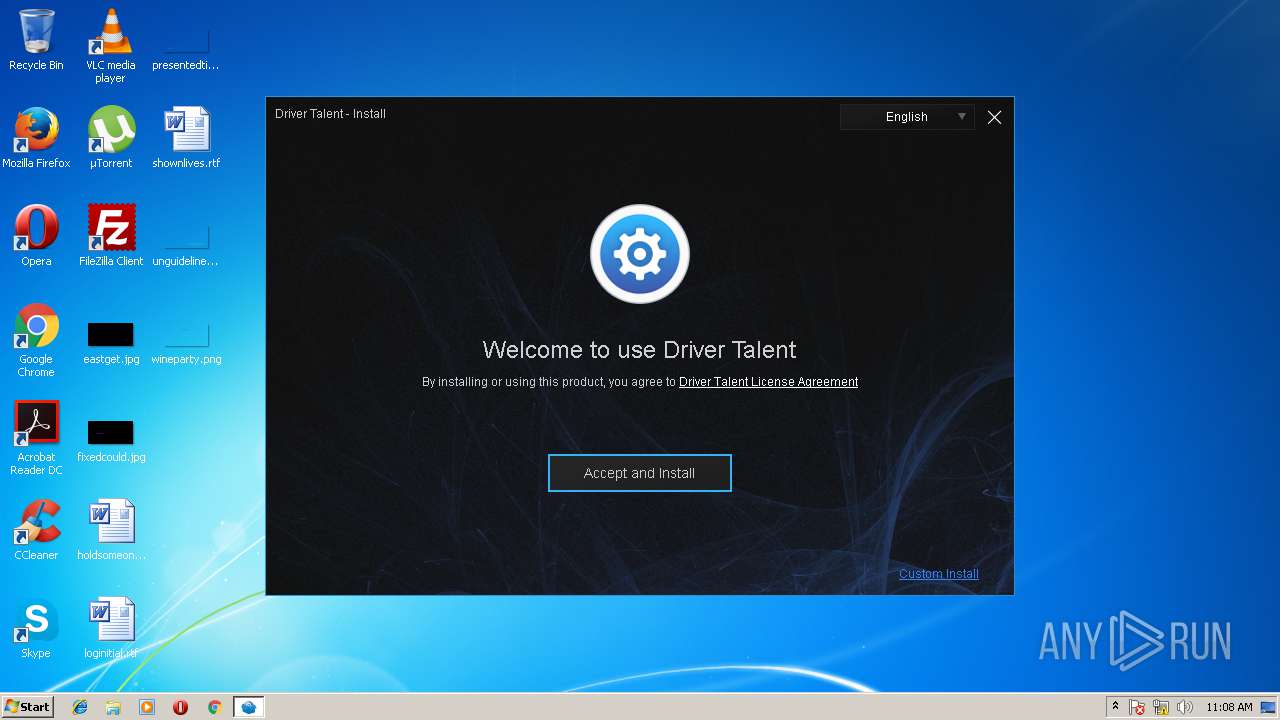Open Google Chrome desktop shortcut
The width and height of the screenshot is (1280, 720).
click(36, 340)
